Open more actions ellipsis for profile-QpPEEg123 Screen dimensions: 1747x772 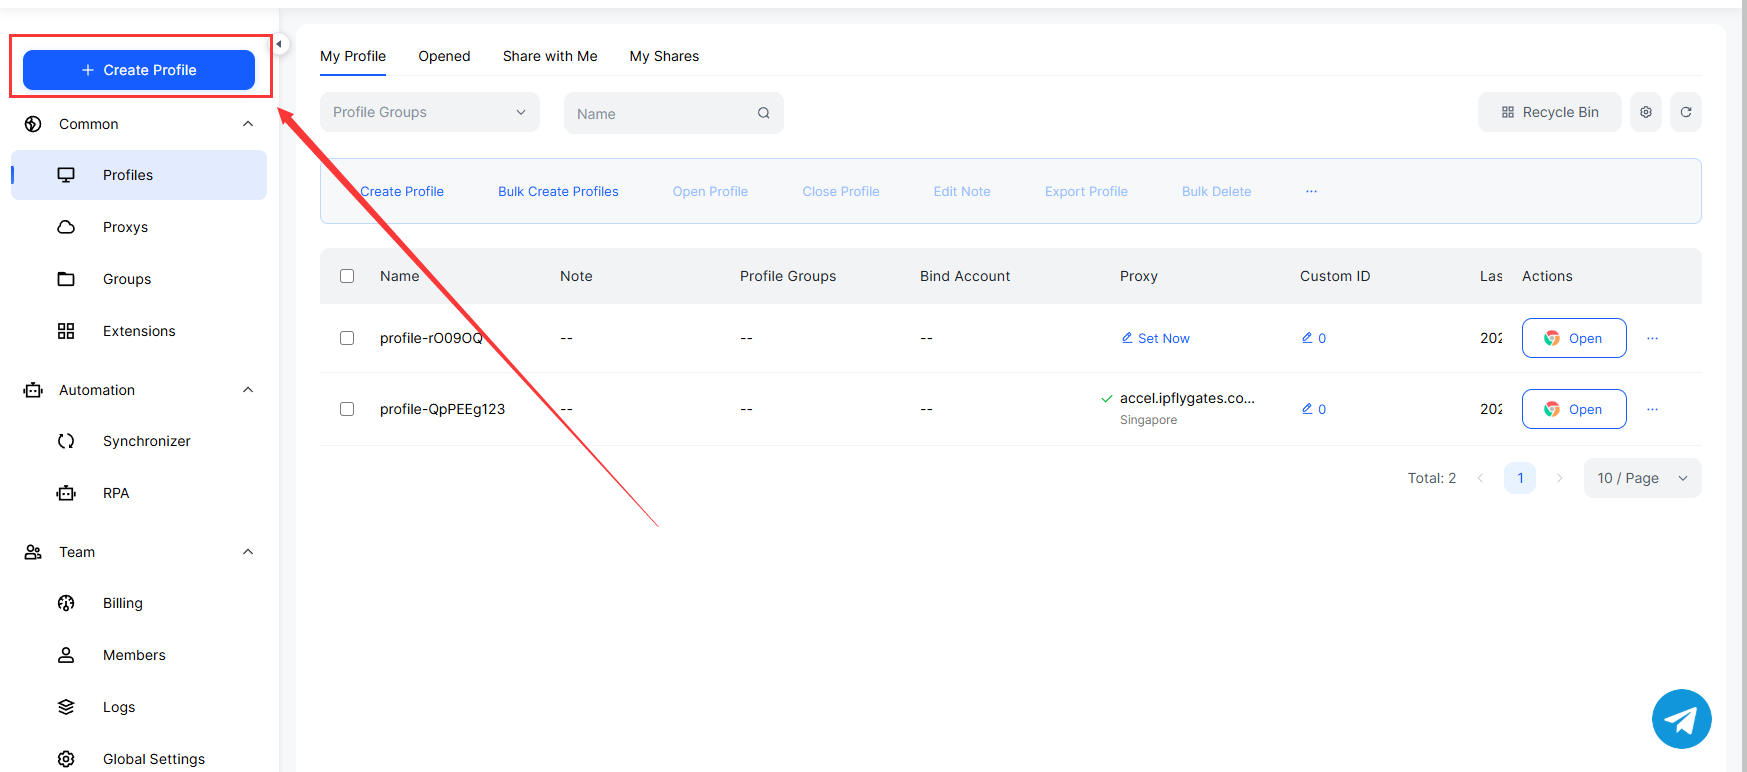(x=1652, y=409)
